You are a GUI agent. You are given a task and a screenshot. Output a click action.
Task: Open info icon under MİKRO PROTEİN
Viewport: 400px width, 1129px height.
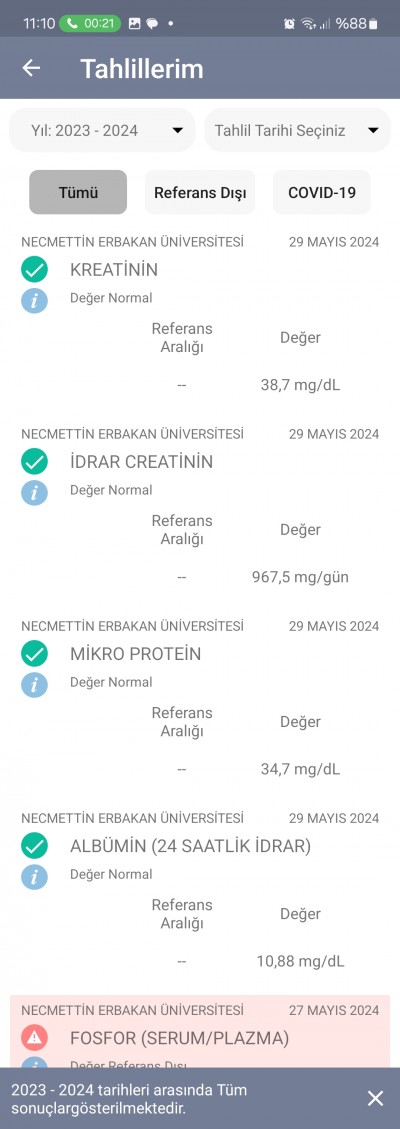coord(34,684)
